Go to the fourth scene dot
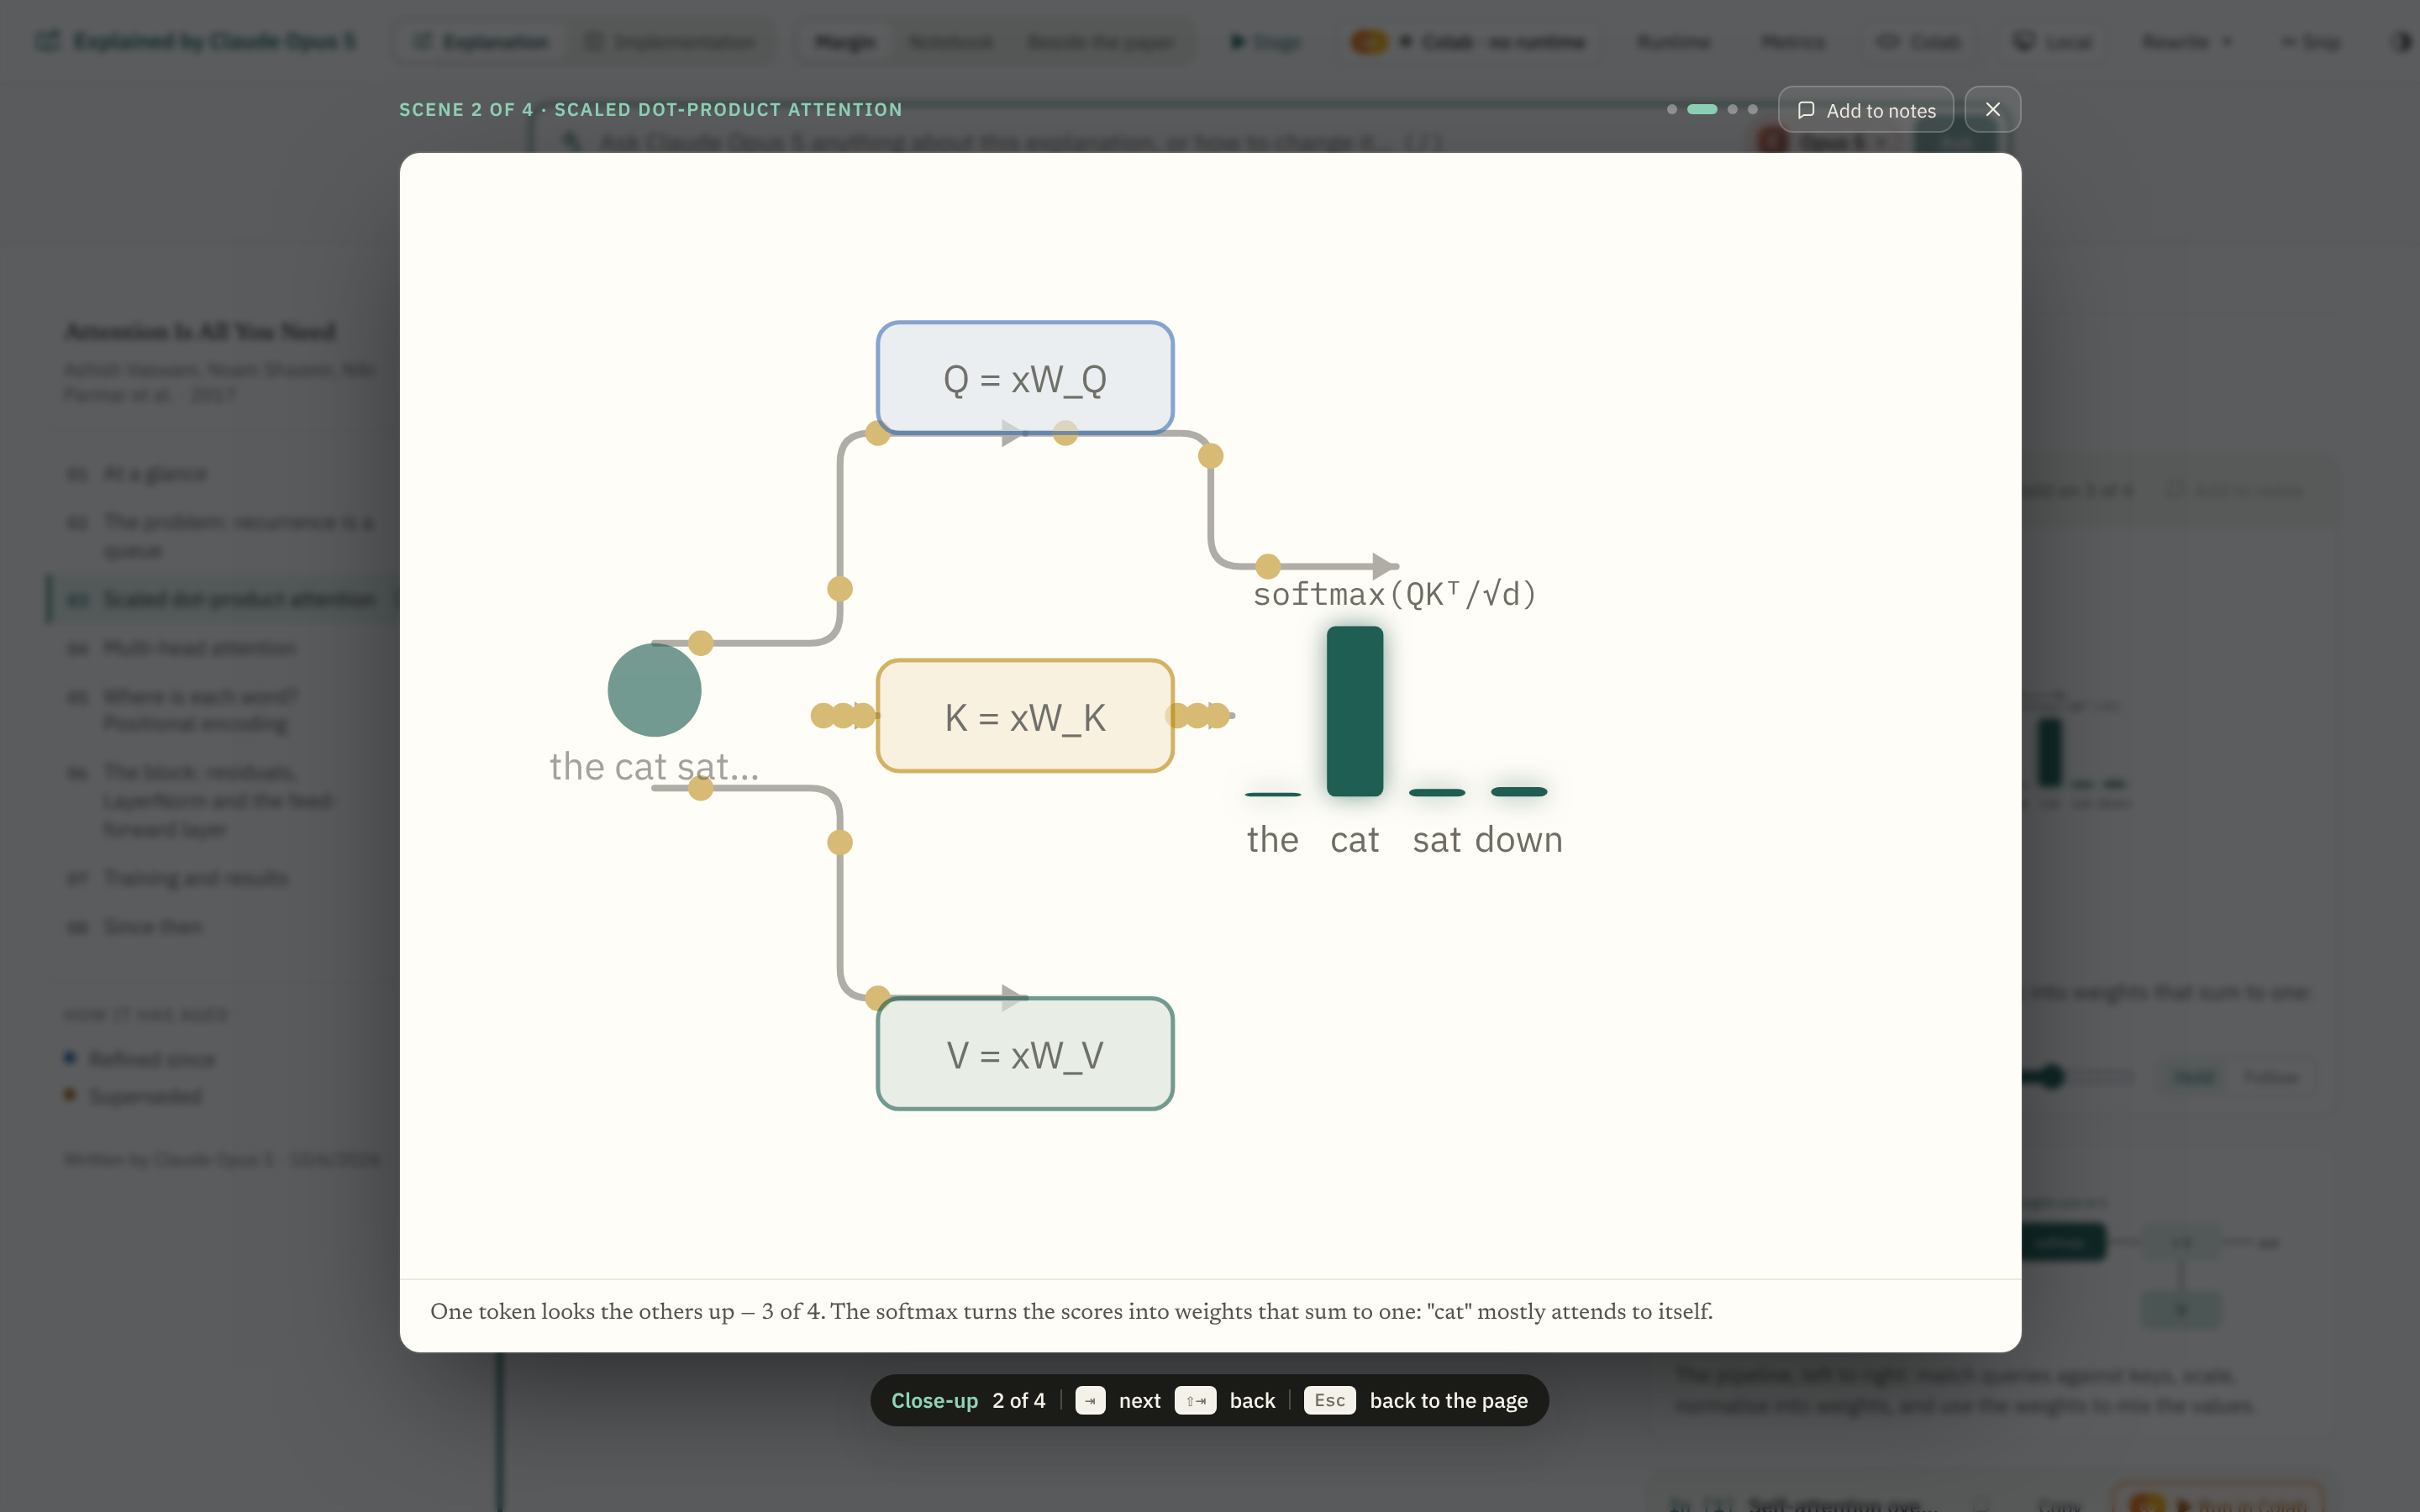Viewport: 2420px width, 1512px height. tap(1753, 109)
